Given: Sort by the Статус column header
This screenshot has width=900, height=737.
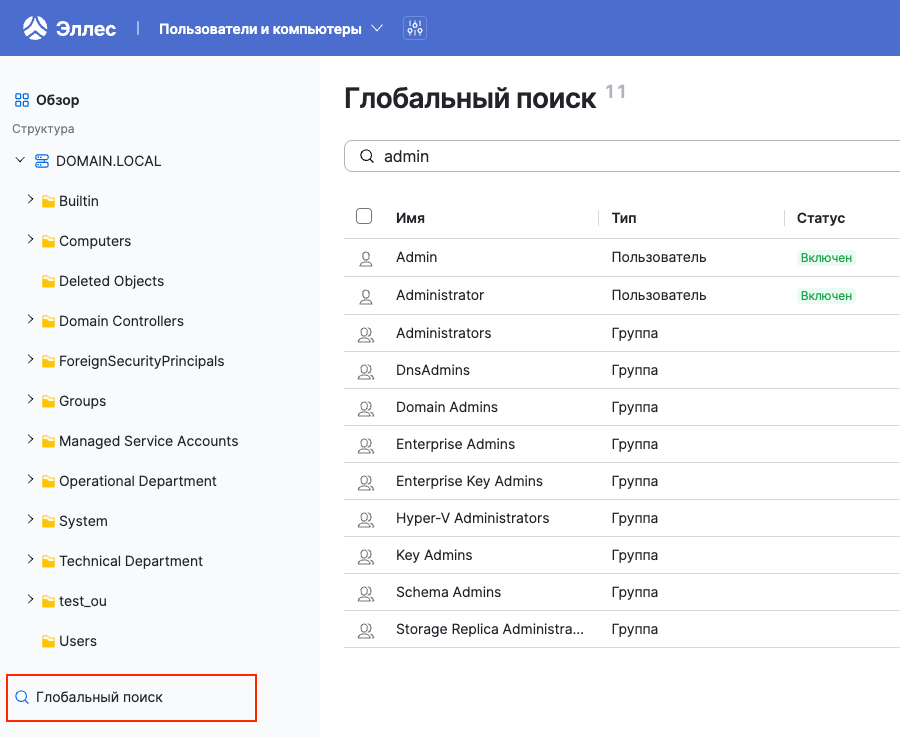Looking at the screenshot, I should pos(820,218).
